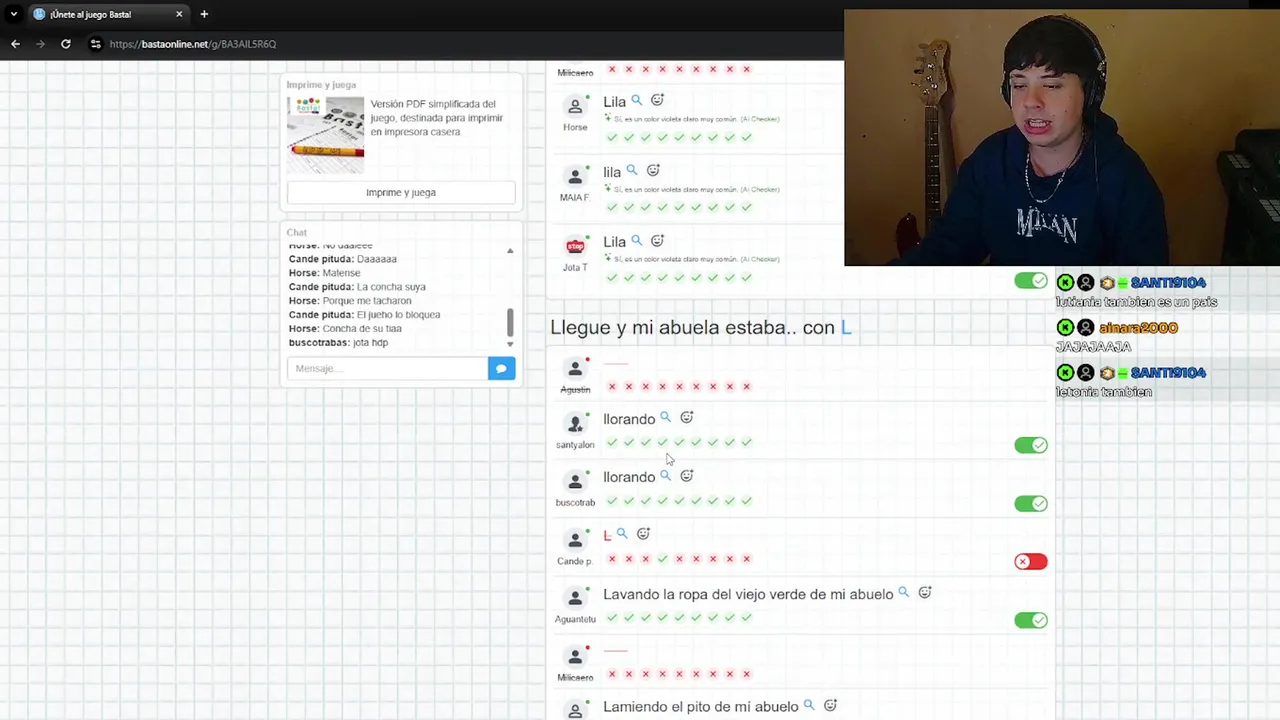Enable the rejected toggle on Cande p's L
The height and width of the screenshot is (720, 1280).
[1030, 561]
